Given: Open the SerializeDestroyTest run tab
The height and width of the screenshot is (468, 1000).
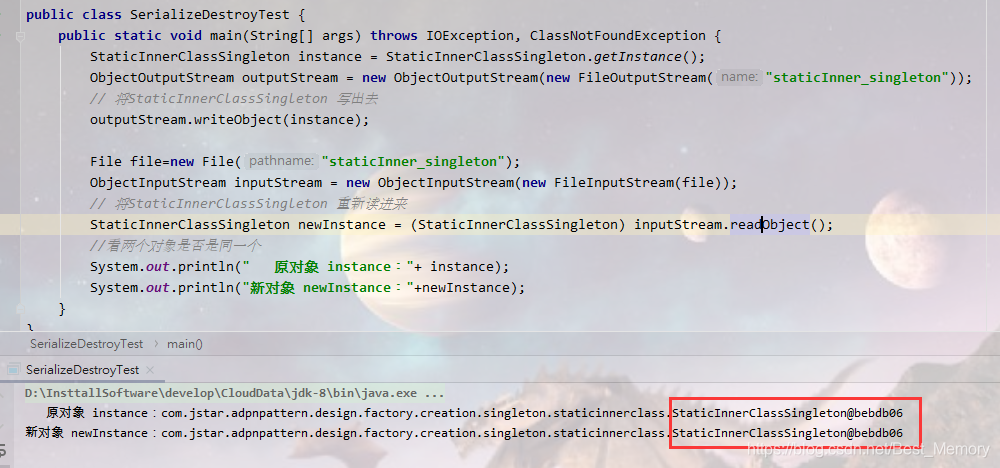Looking at the screenshot, I should pos(82,370).
